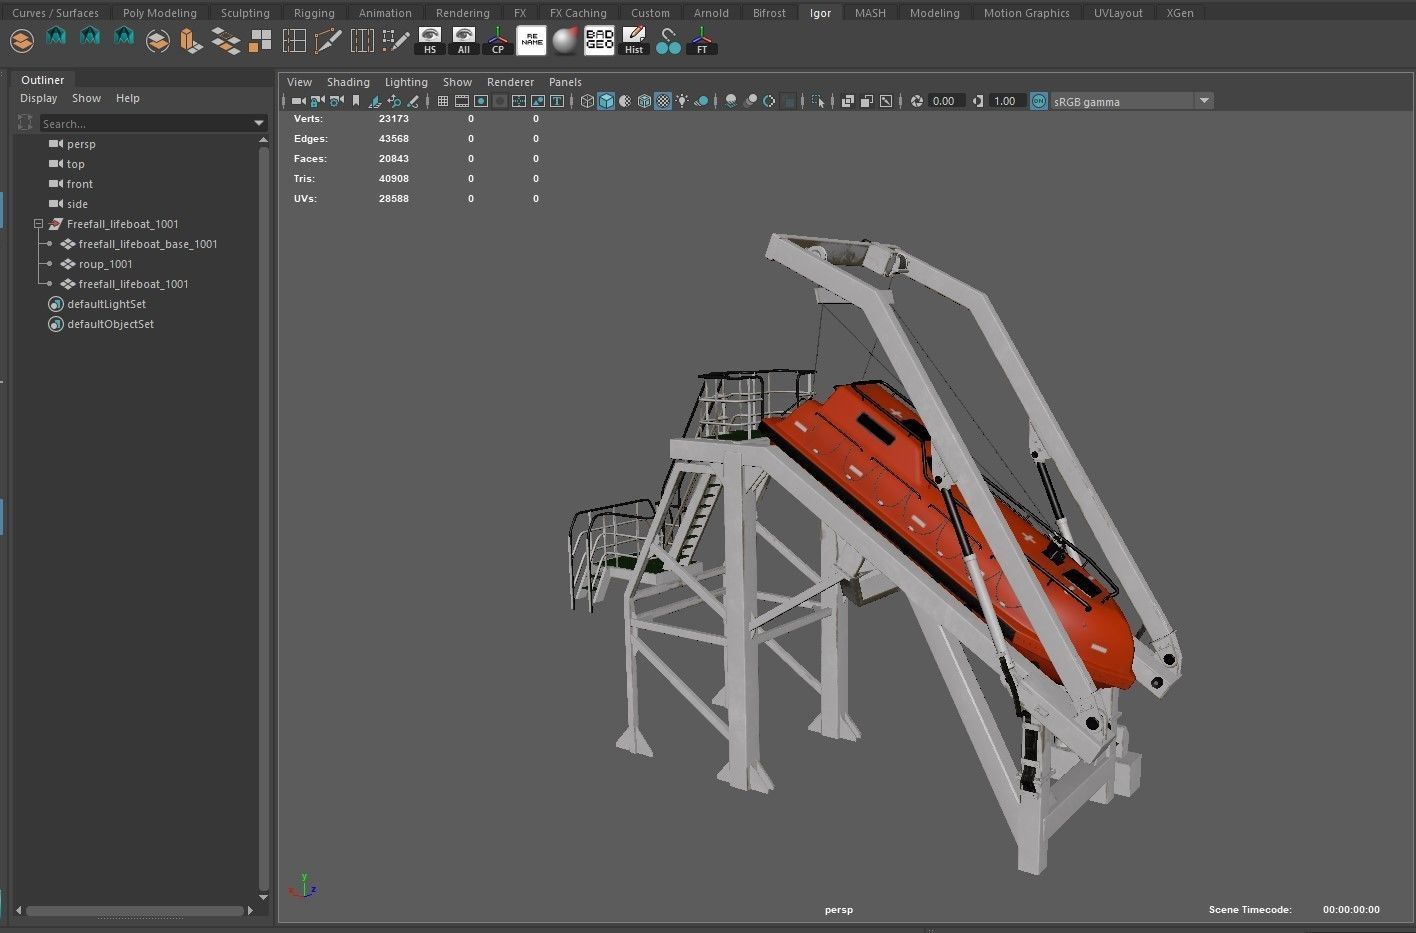Toggle use all lights bulb icon
Screen dimensions: 1416x933
click(682, 101)
